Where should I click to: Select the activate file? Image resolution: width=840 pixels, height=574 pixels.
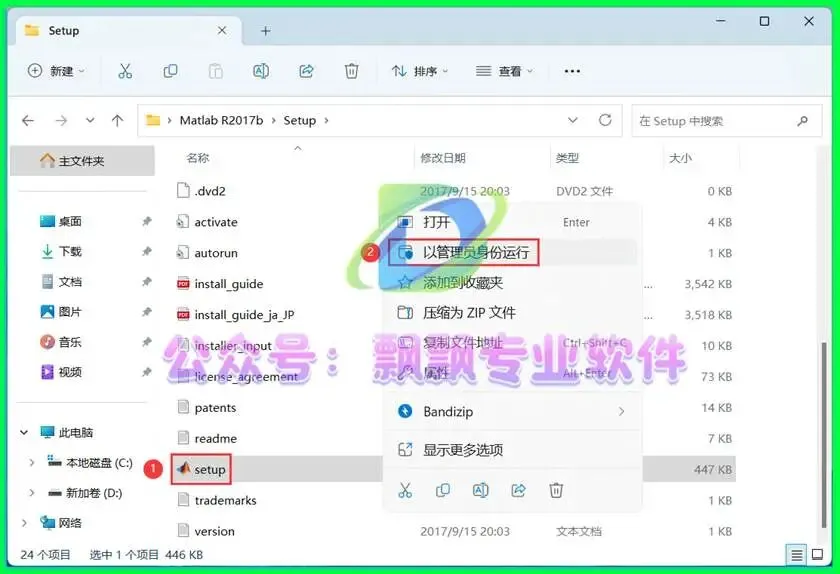[207, 222]
